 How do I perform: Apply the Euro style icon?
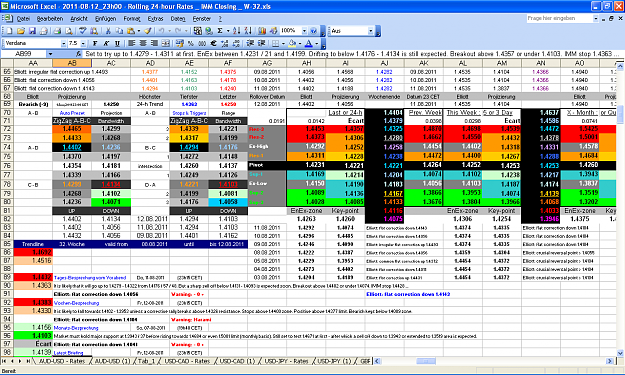[x=213, y=43]
